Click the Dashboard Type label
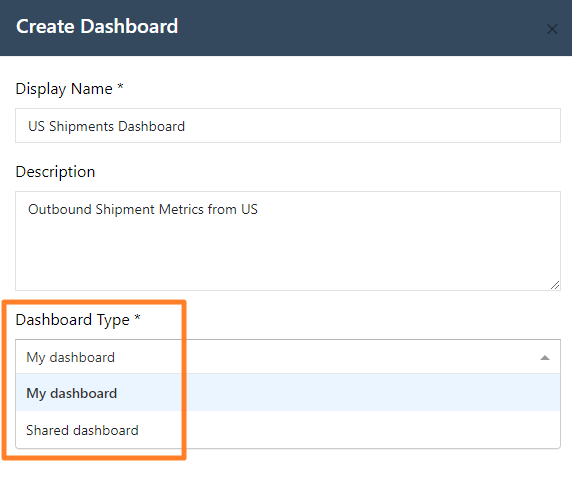The width and height of the screenshot is (572, 478). pyautogui.click(x=72, y=320)
